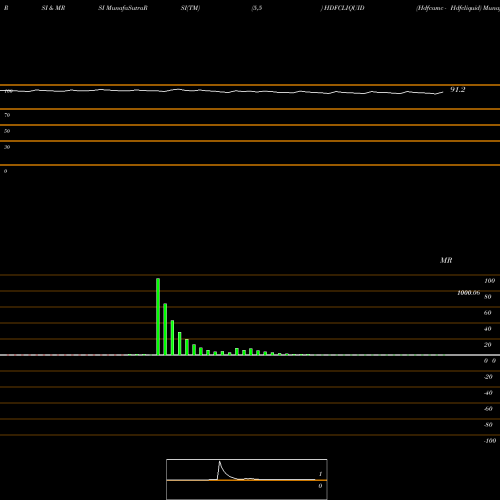The width and height of the screenshot is (500, 500).
Task: Click the 1000.06 value label
Action: [469, 293]
